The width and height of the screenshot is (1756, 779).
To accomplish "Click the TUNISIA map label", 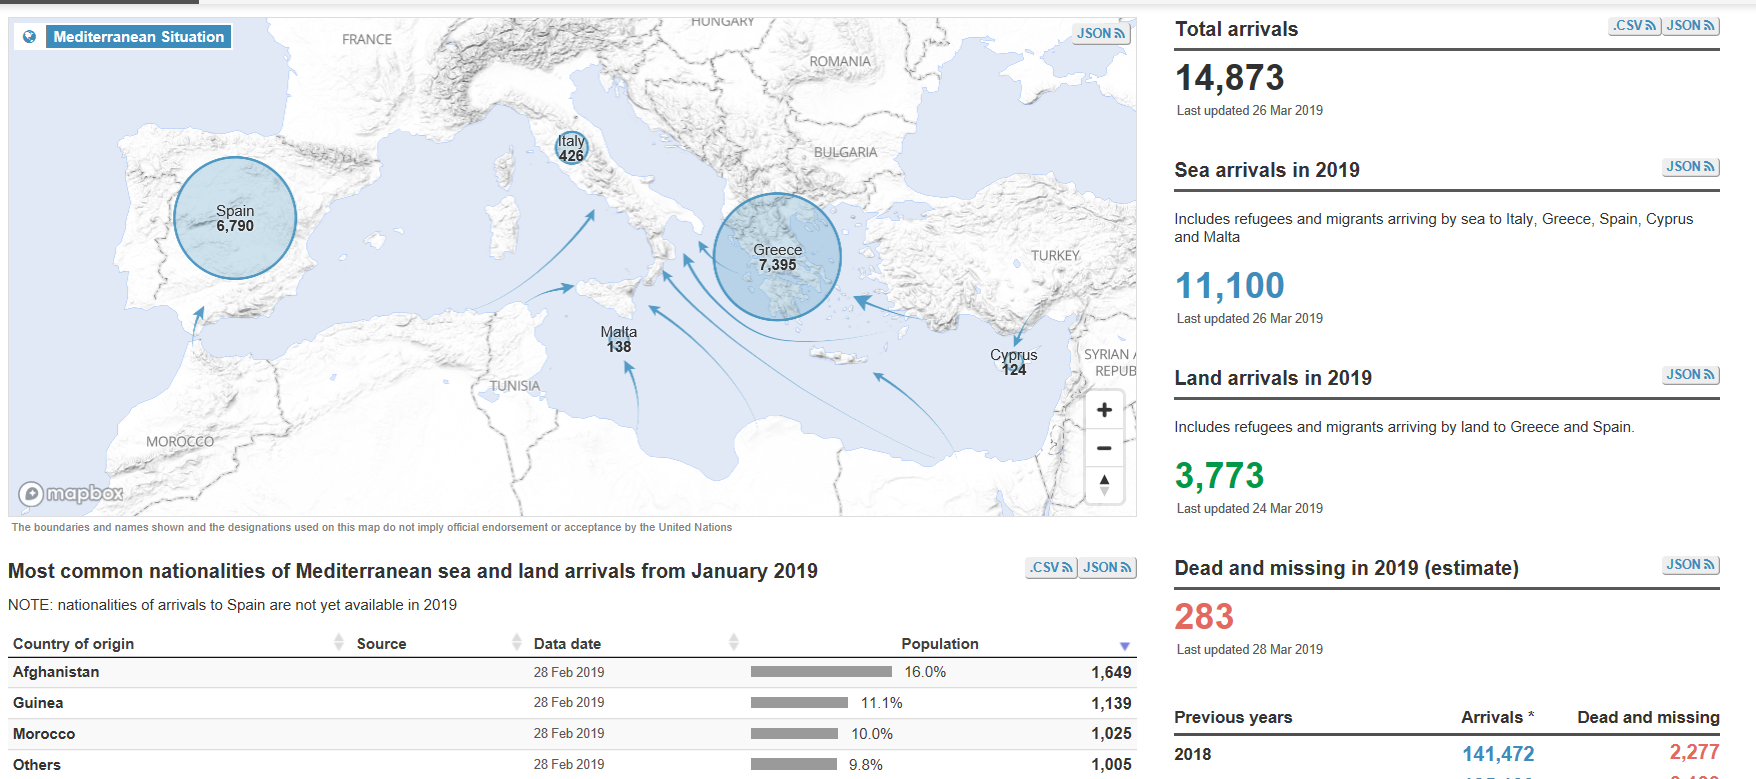I will (515, 386).
